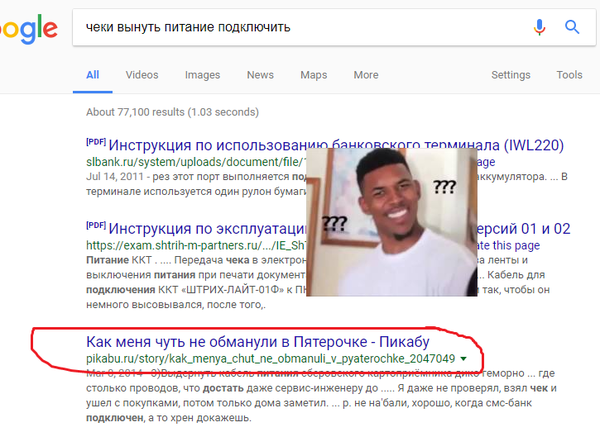The image size is (600, 432).
Task: Expand the dropdown arrow beside Pikabu URL
Action: 463,359
